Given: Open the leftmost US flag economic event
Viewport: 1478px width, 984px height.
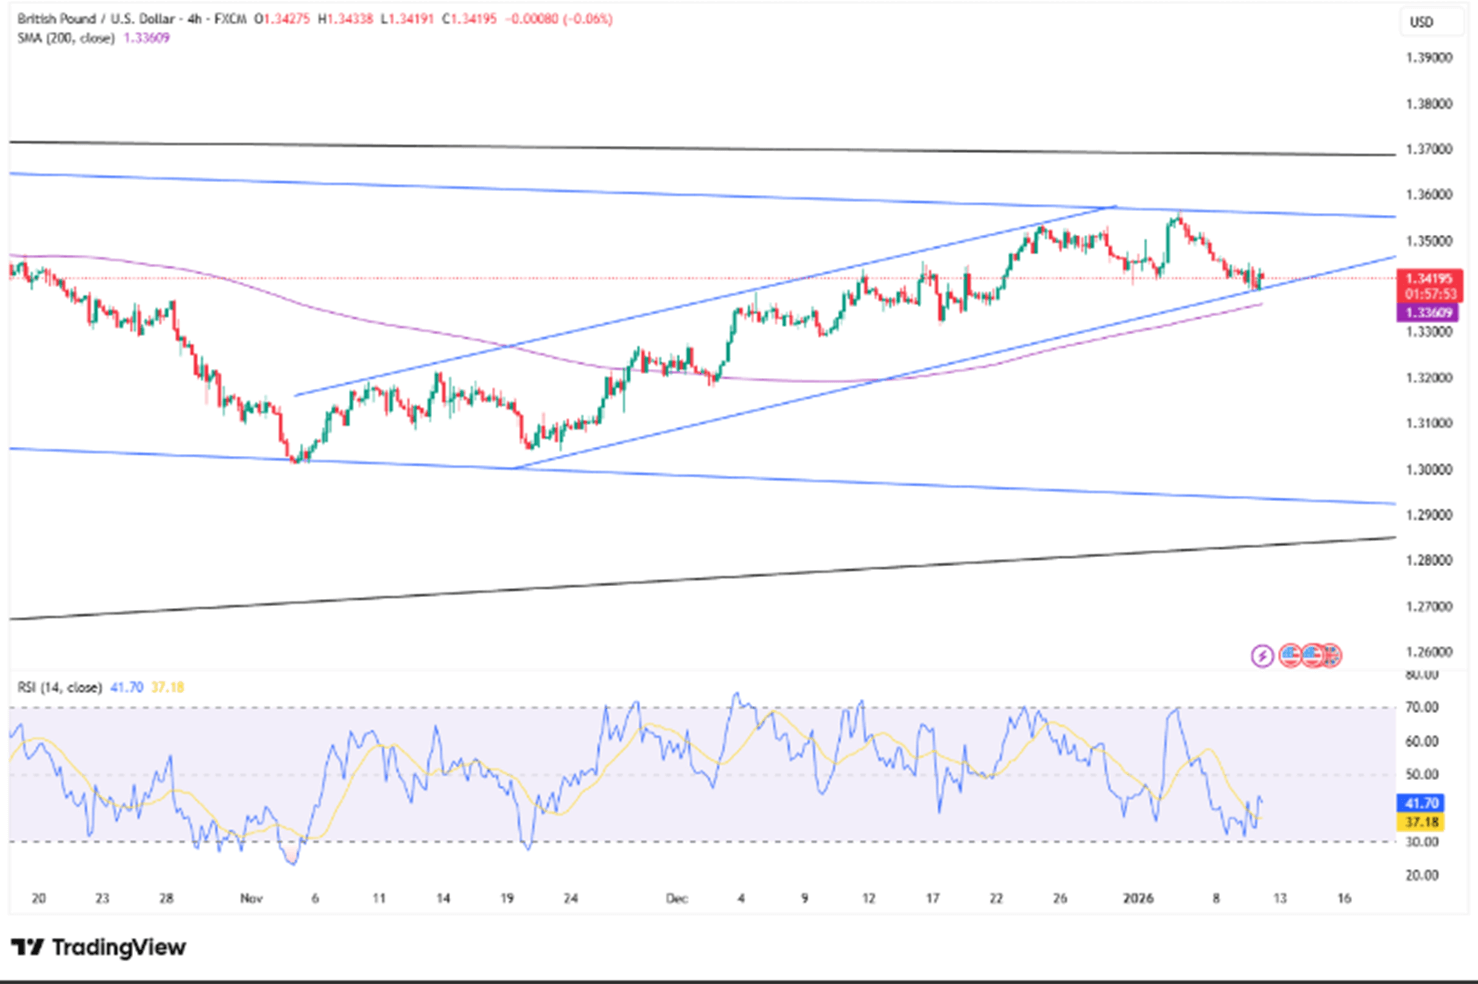Looking at the screenshot, I should point(1290,656).
